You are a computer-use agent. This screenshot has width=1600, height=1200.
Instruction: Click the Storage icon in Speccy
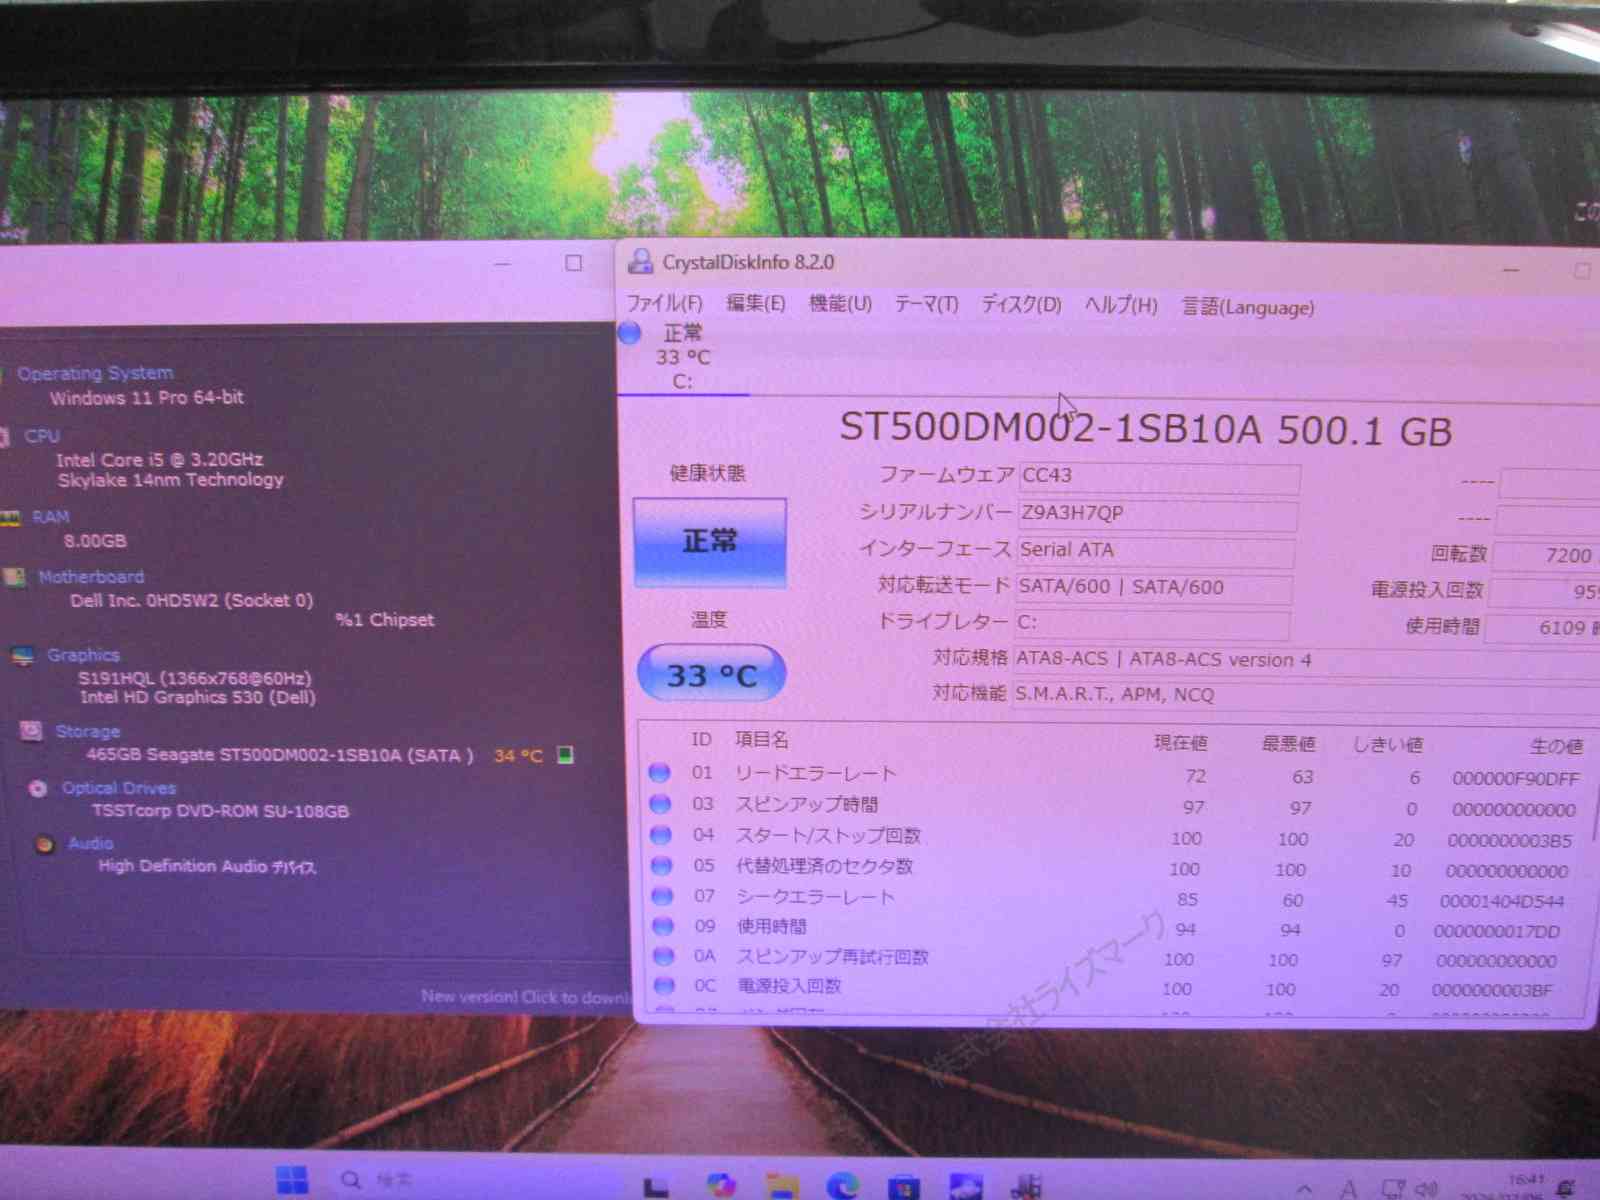(x=32, y=731)
